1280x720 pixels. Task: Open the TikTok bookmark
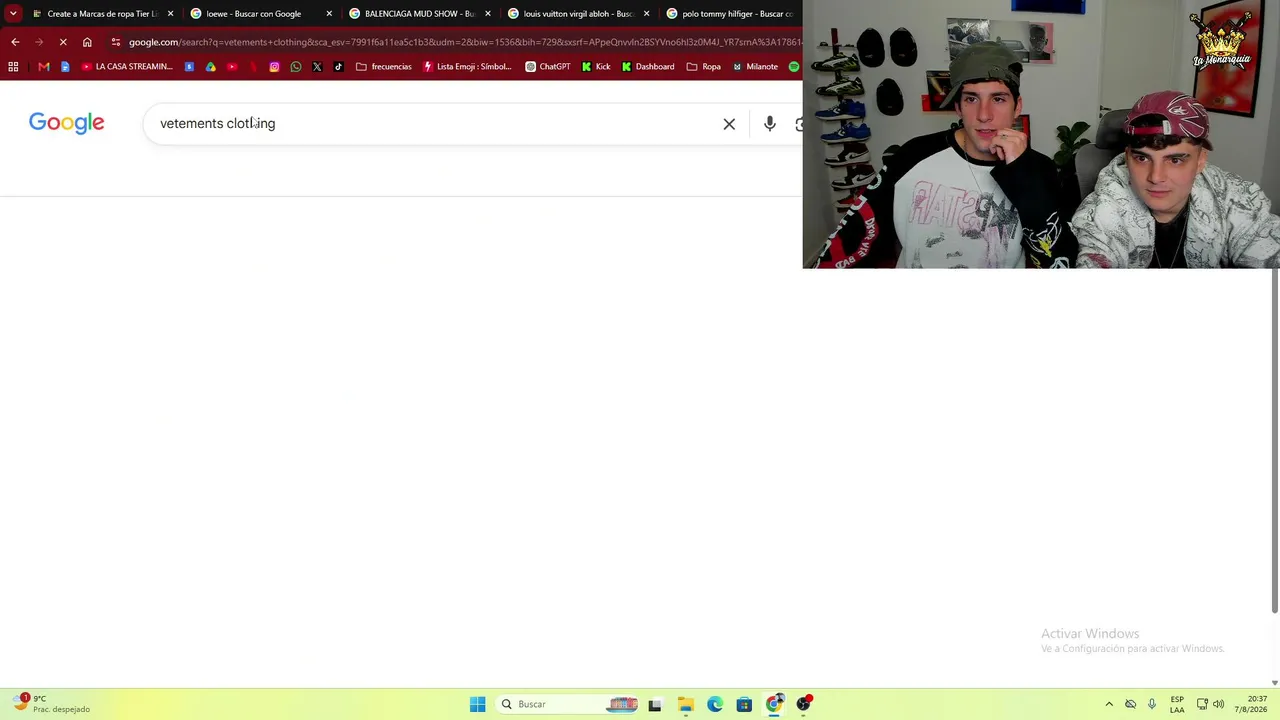338,67
